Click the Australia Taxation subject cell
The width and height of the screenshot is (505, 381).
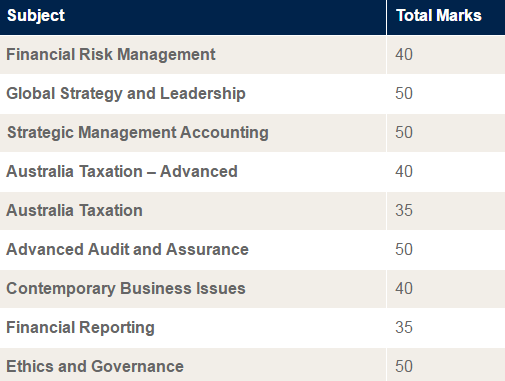point(193,211)
